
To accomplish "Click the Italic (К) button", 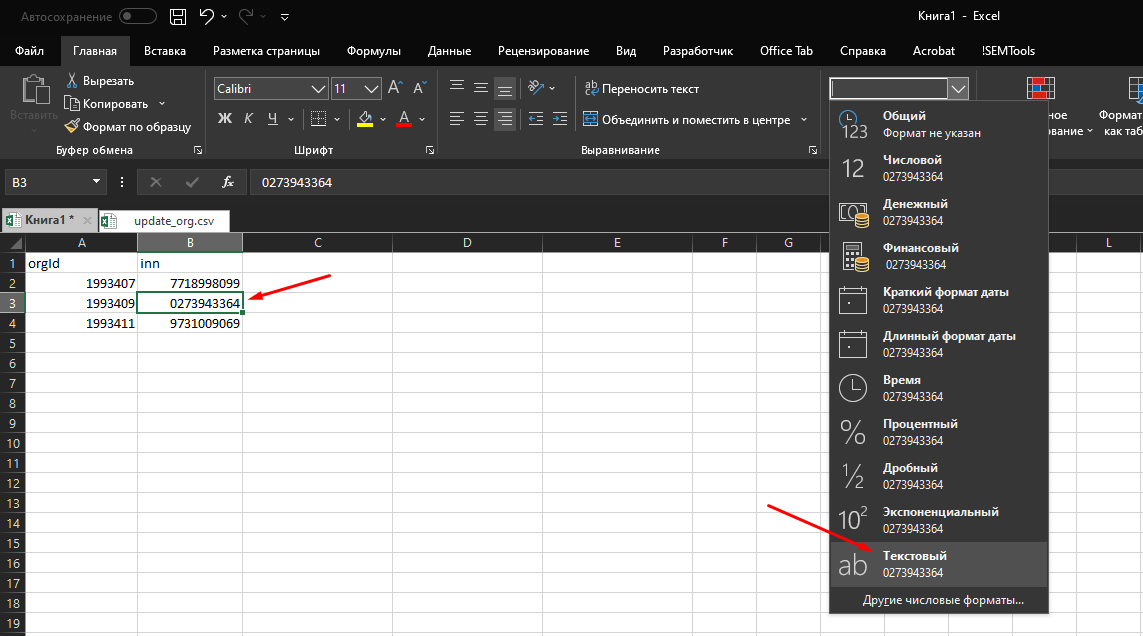I will point(247,119).
